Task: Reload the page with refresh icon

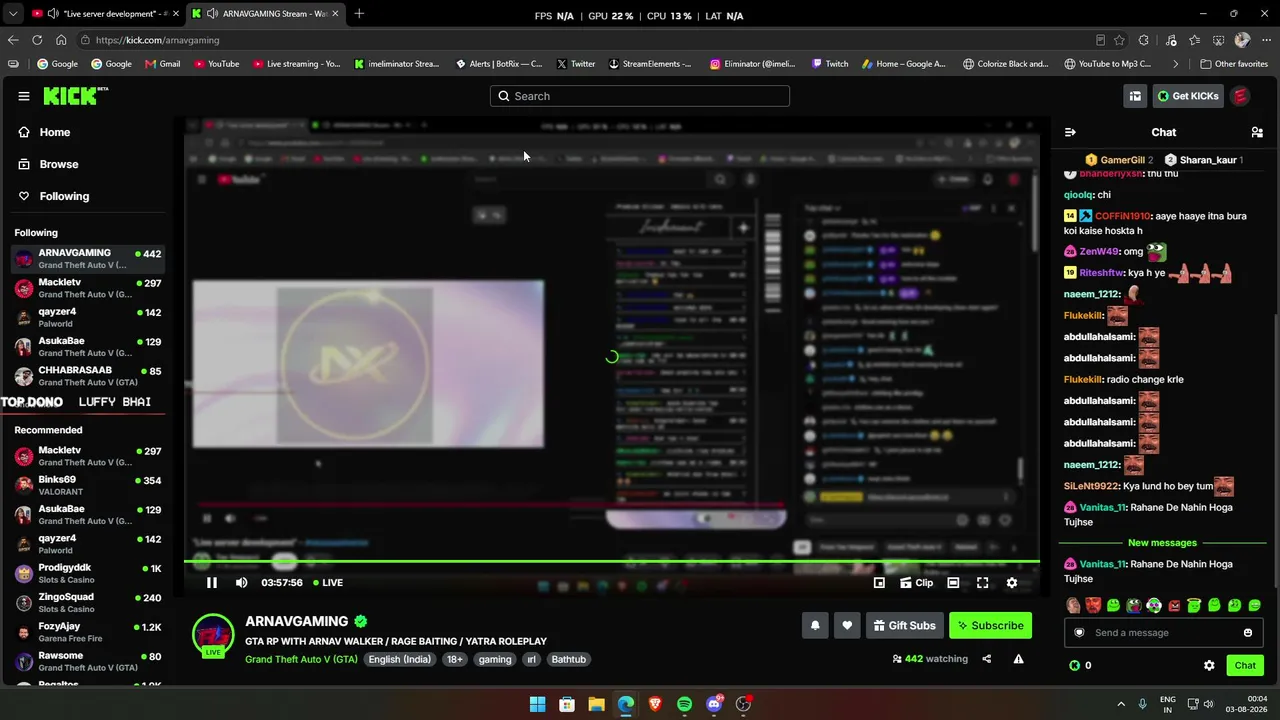Action: tap(37, 40)
